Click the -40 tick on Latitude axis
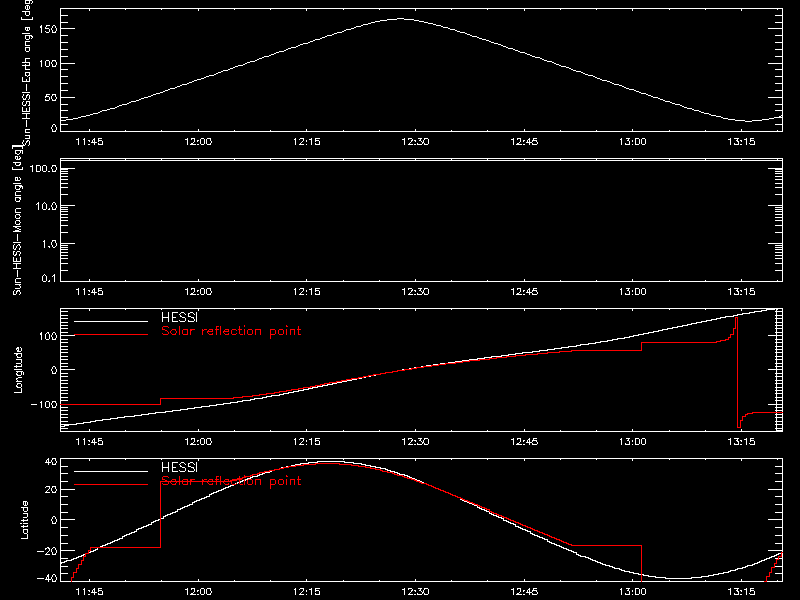The height and width of the screenshot is (600, 800). pos(47,579)
